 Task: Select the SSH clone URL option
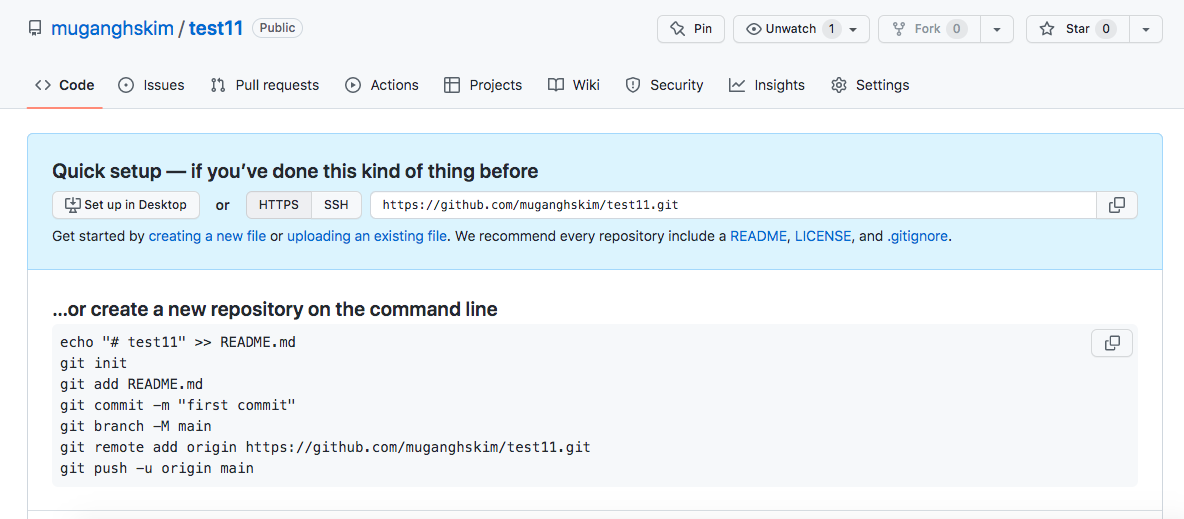336,205
